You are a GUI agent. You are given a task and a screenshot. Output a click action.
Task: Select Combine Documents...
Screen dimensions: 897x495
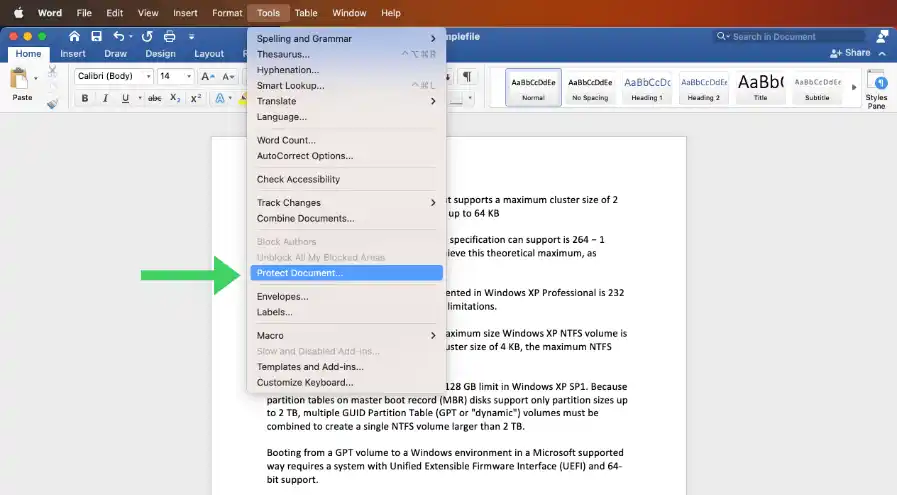tap(347, 219)
